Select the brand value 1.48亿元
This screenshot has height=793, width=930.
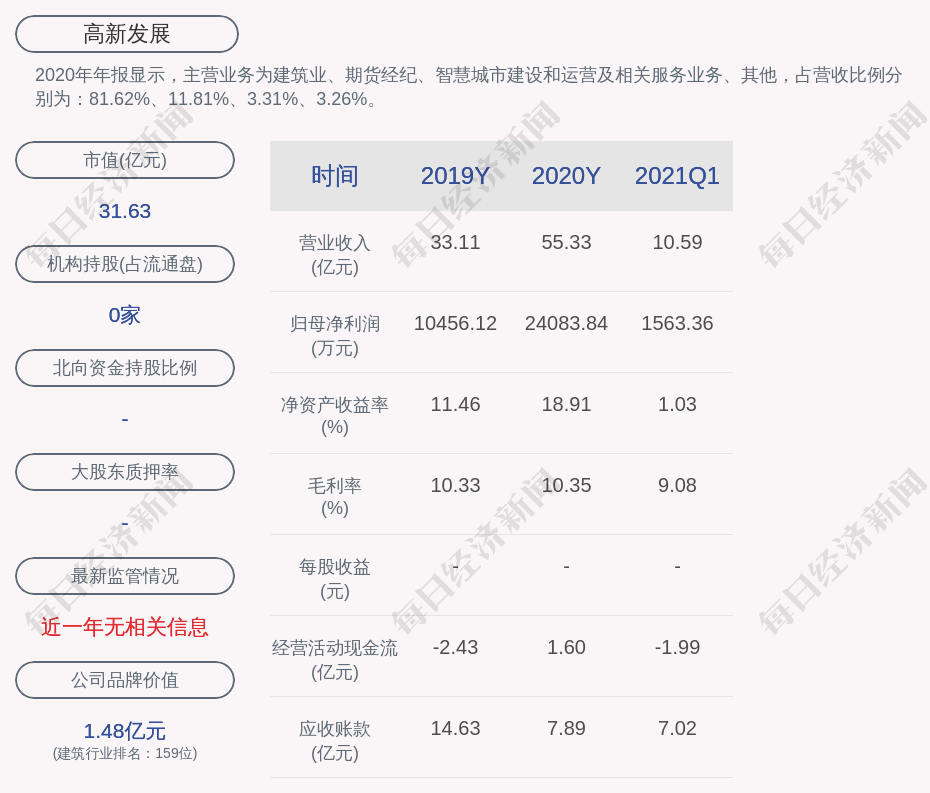tap(125, 731)
